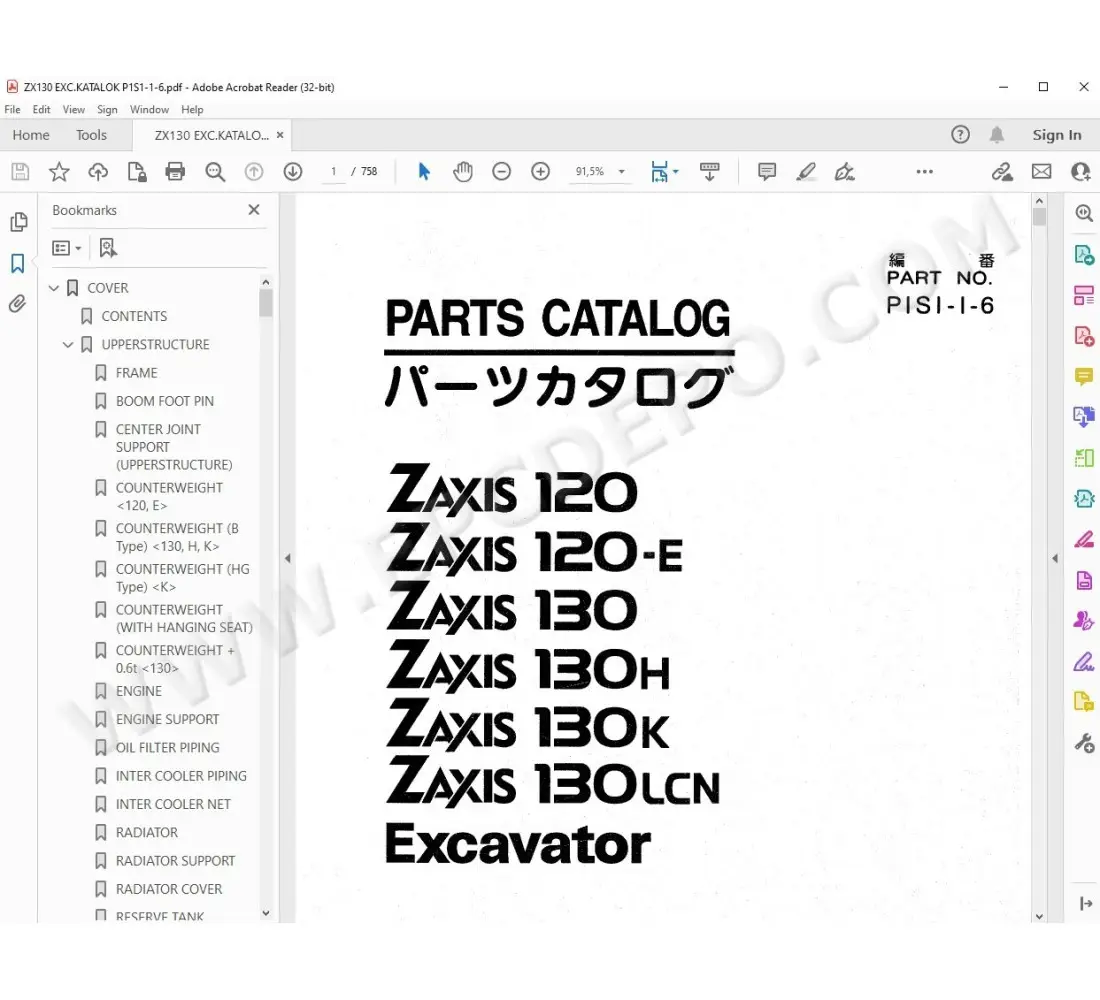Viewport: 1100px width, 1000px height.
Task: Zoom in using the plus magnifier icon
Action: pyautogui.click(x=540, y=171)
